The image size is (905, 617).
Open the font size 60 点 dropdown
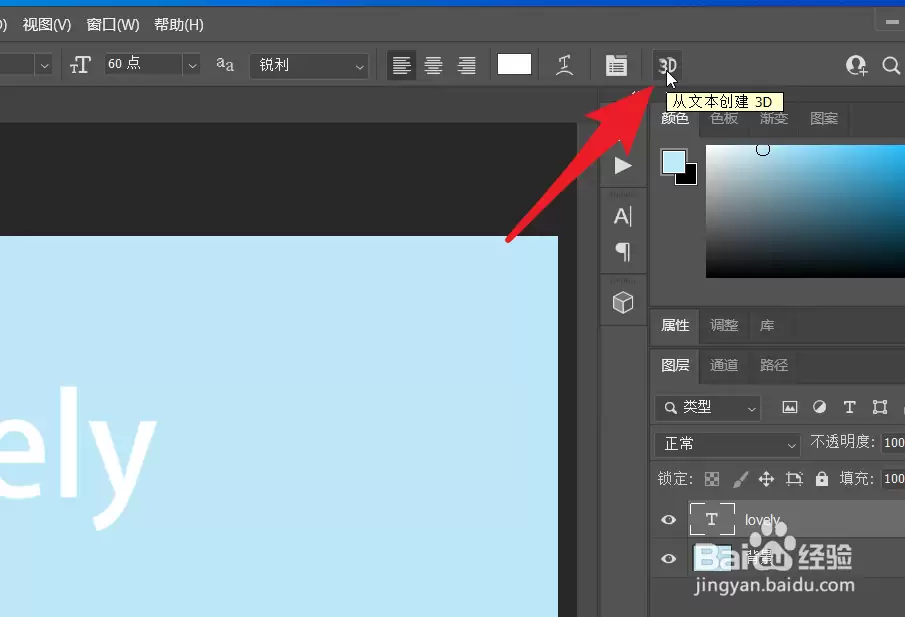pos(192,65)
